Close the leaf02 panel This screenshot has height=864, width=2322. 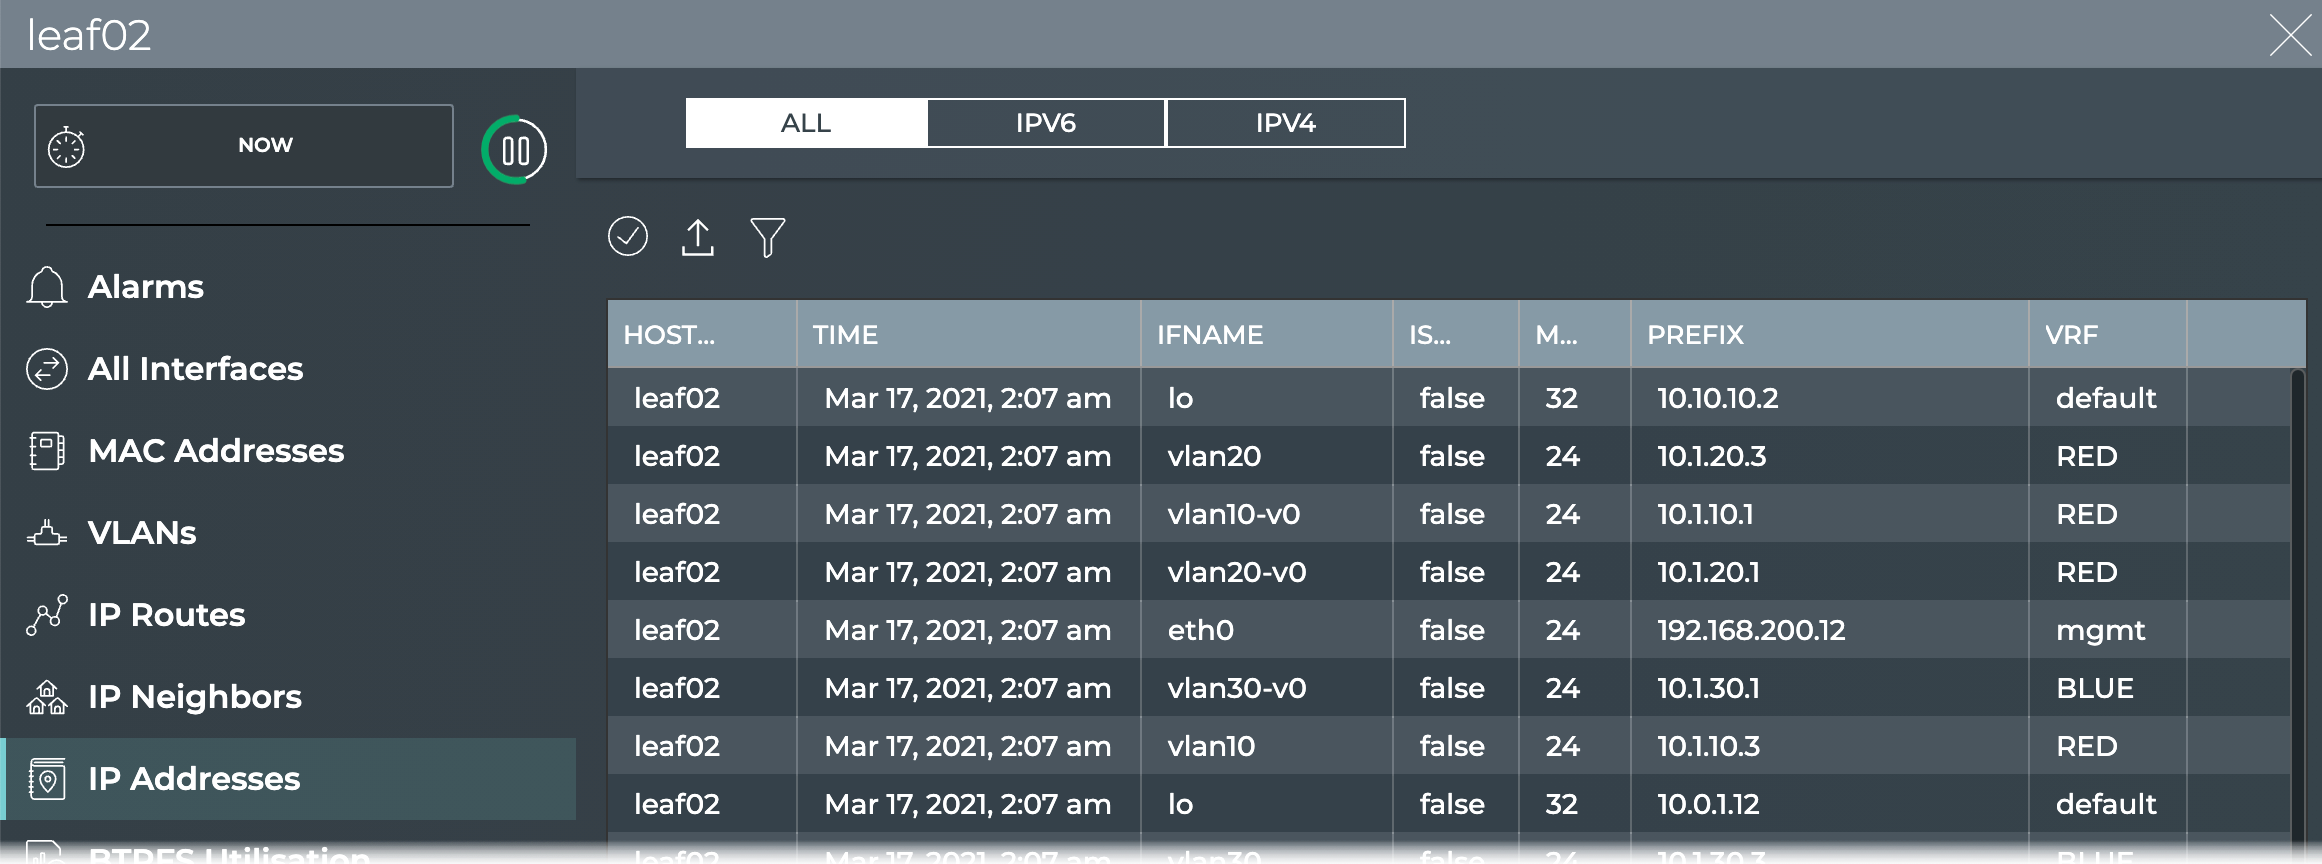coord(2290,36)
